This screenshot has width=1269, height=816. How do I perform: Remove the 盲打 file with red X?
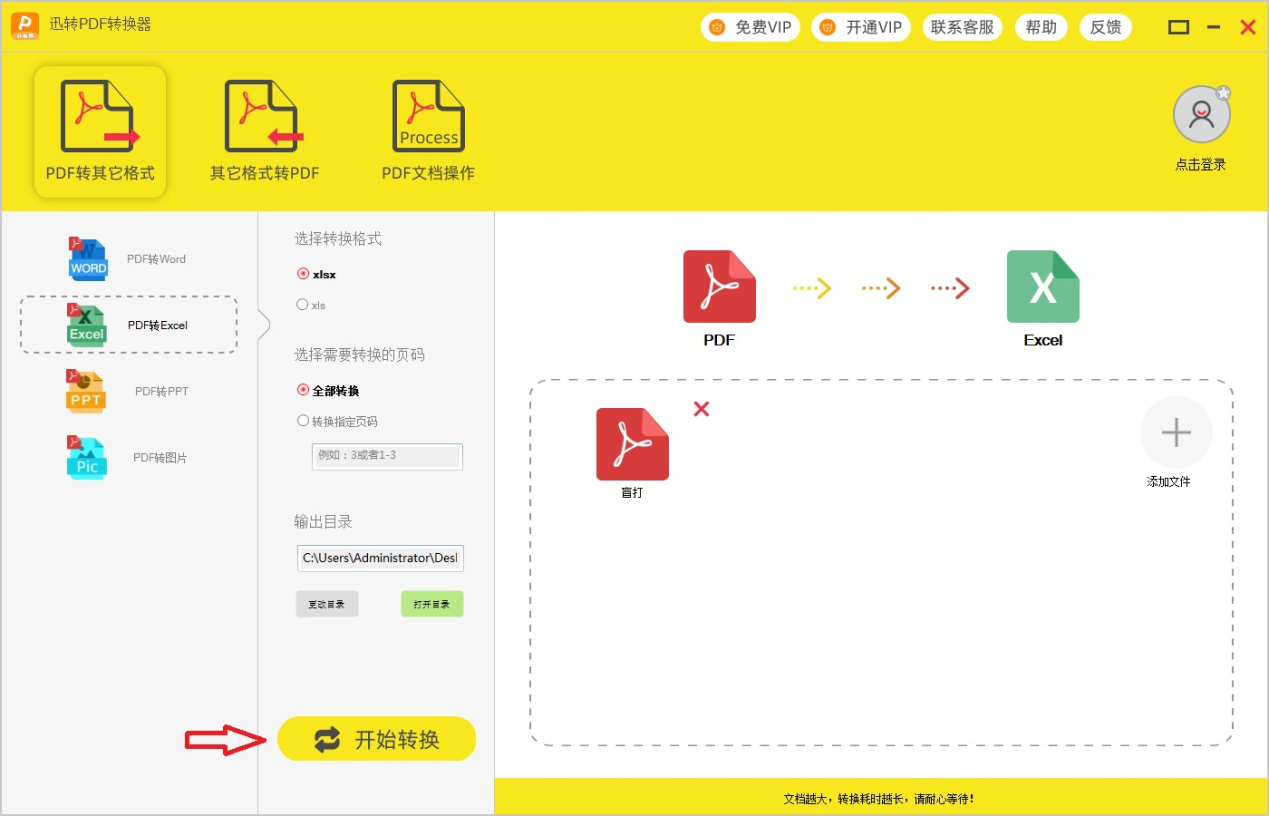[x=702, y=408]
